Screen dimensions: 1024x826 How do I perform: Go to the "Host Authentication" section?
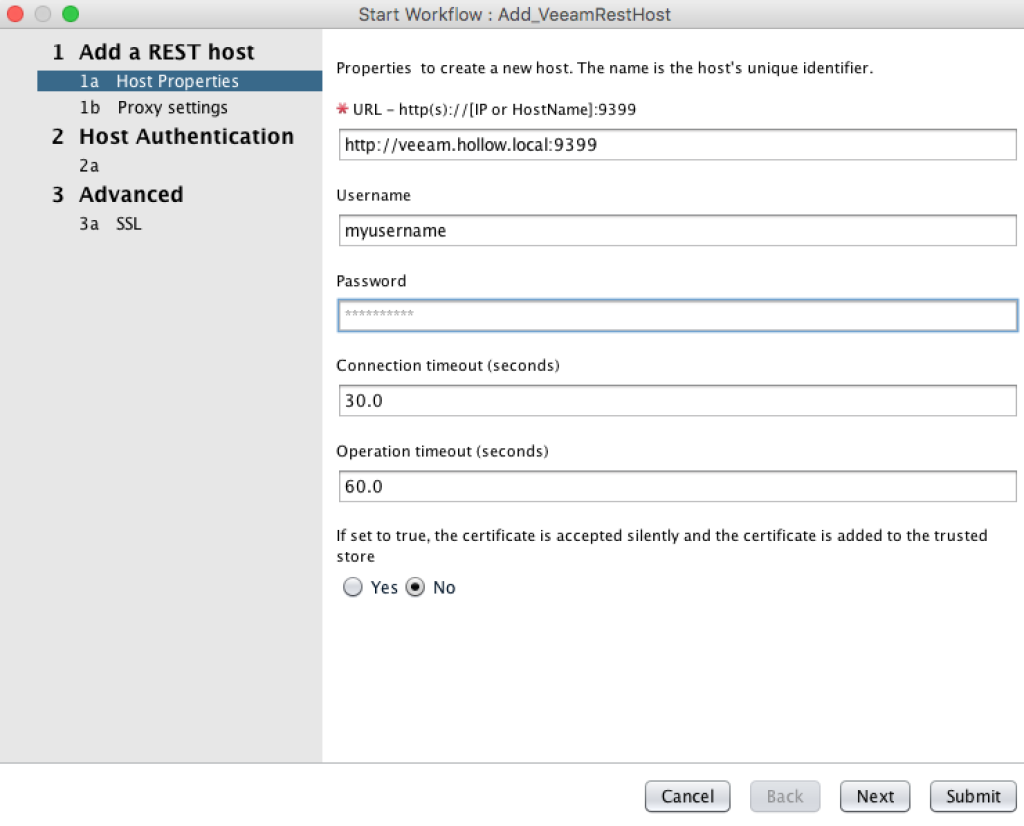coord(186,137)
